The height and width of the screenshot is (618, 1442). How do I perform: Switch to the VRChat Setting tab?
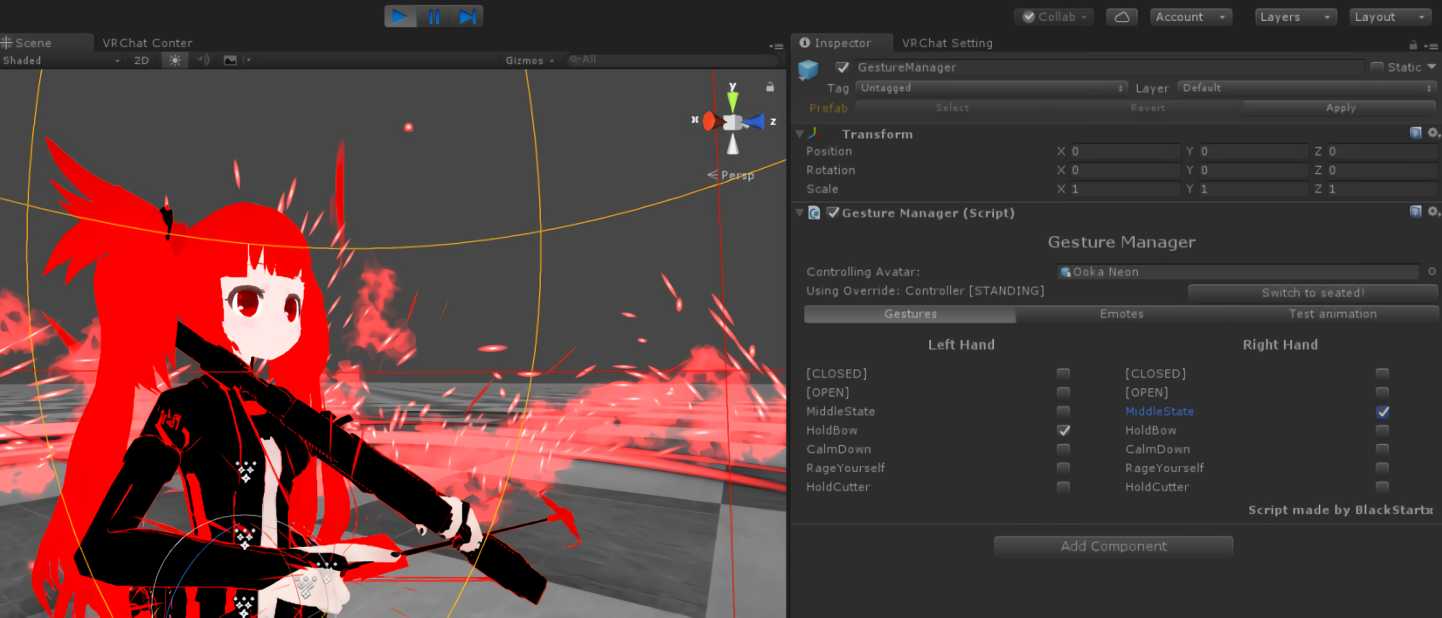tap(948, 43)
